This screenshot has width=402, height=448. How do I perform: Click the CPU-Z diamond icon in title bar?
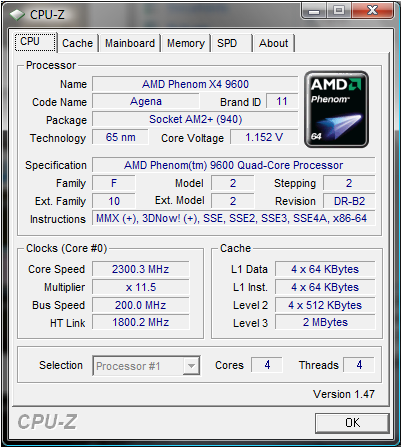click(x=17, y=15)
